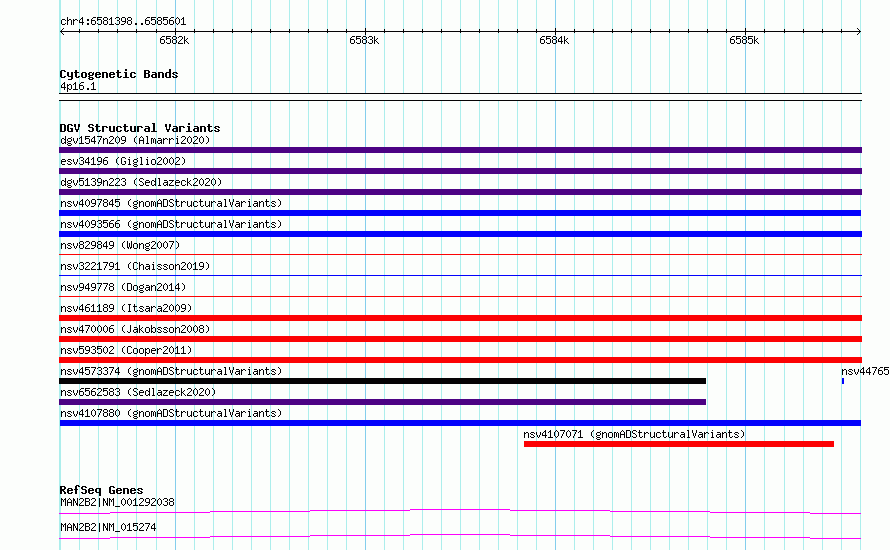Select the red bar under nsv461189
This screenshot has height=550, width=890.
460,318
